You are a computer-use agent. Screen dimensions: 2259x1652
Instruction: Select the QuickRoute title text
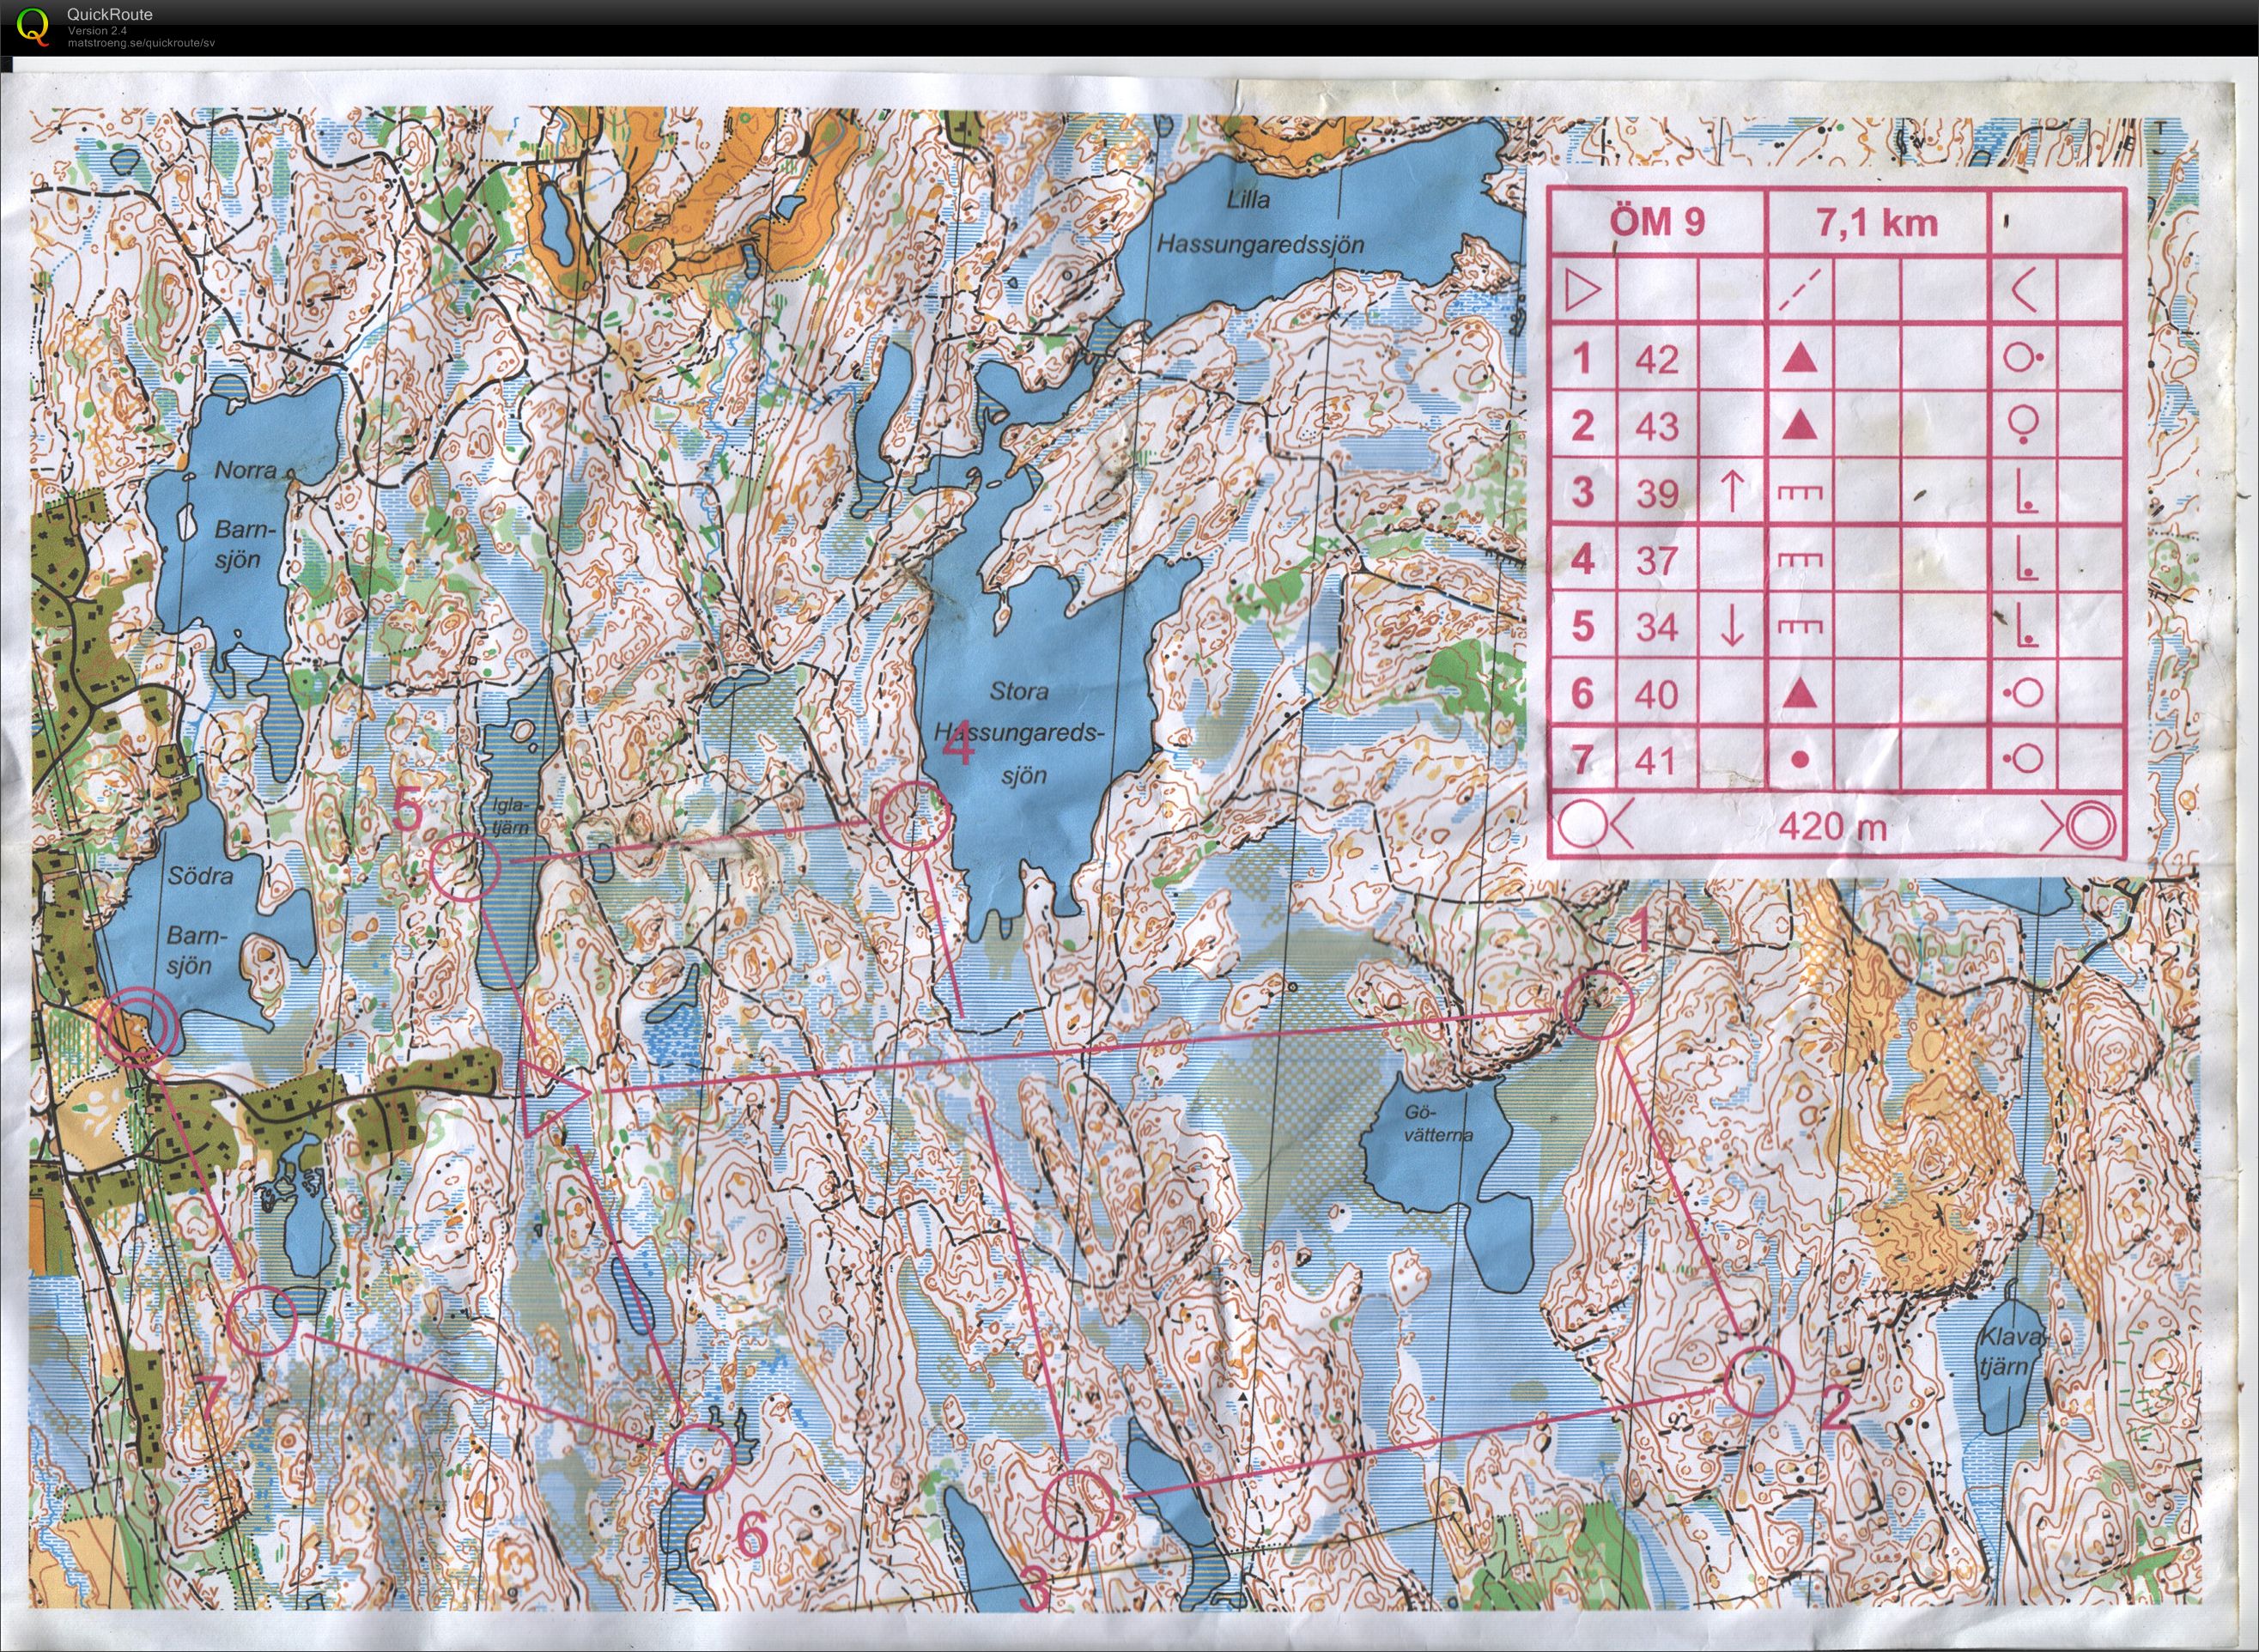click(110, 14)
